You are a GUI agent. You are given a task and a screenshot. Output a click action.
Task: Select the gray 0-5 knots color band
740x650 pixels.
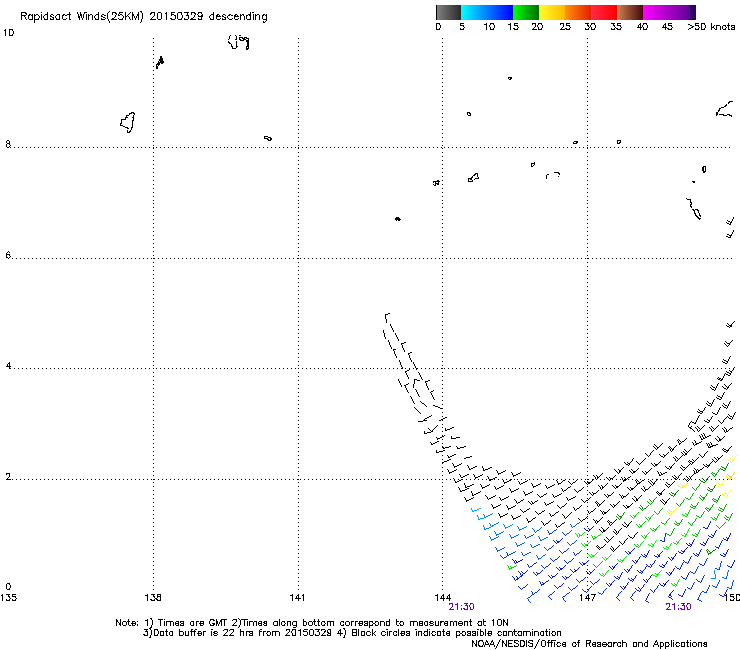(x=448, y=12)
